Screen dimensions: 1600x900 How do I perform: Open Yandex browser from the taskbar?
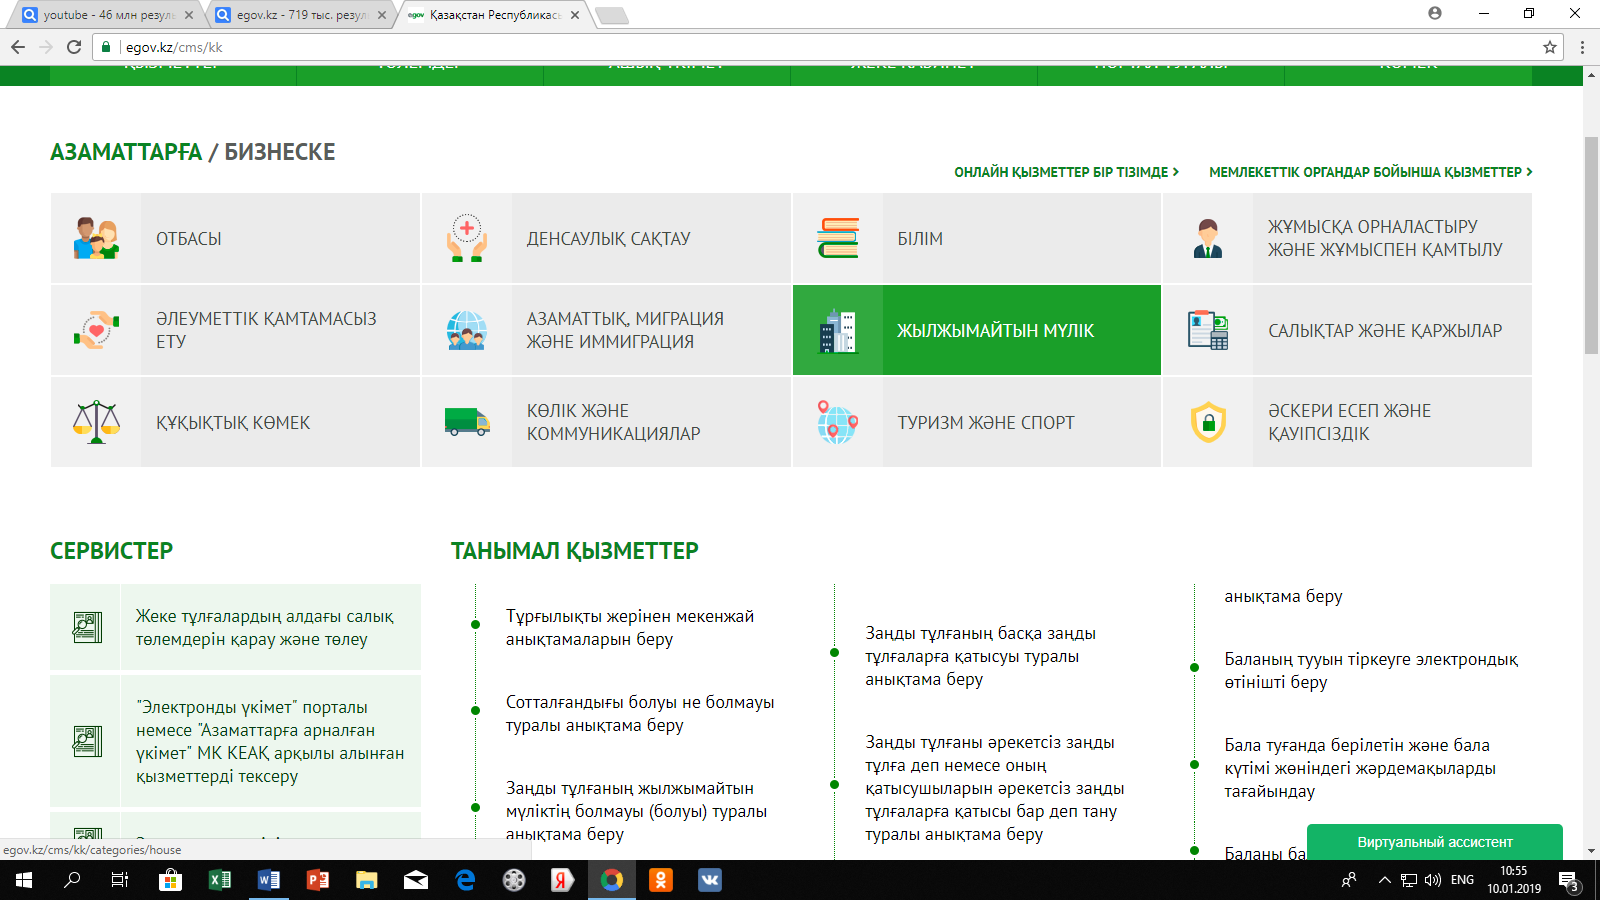563,880
